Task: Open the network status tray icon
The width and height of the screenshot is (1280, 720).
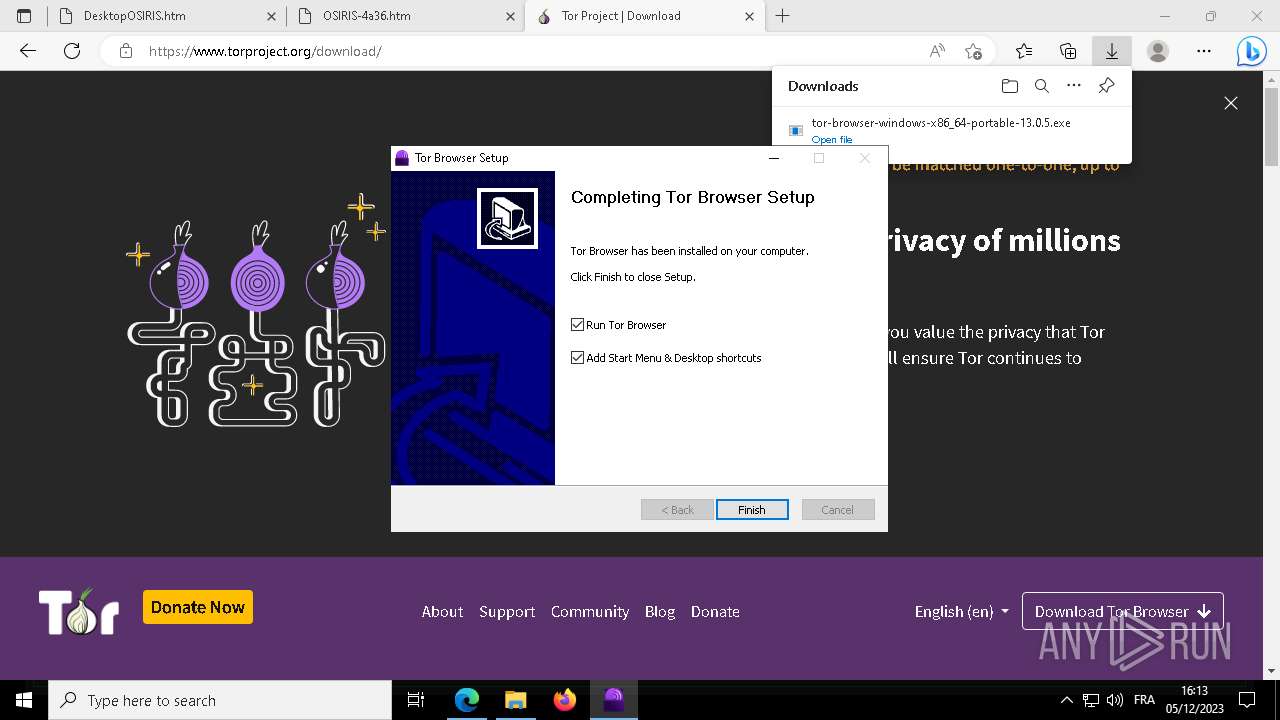Action: 1091,700
